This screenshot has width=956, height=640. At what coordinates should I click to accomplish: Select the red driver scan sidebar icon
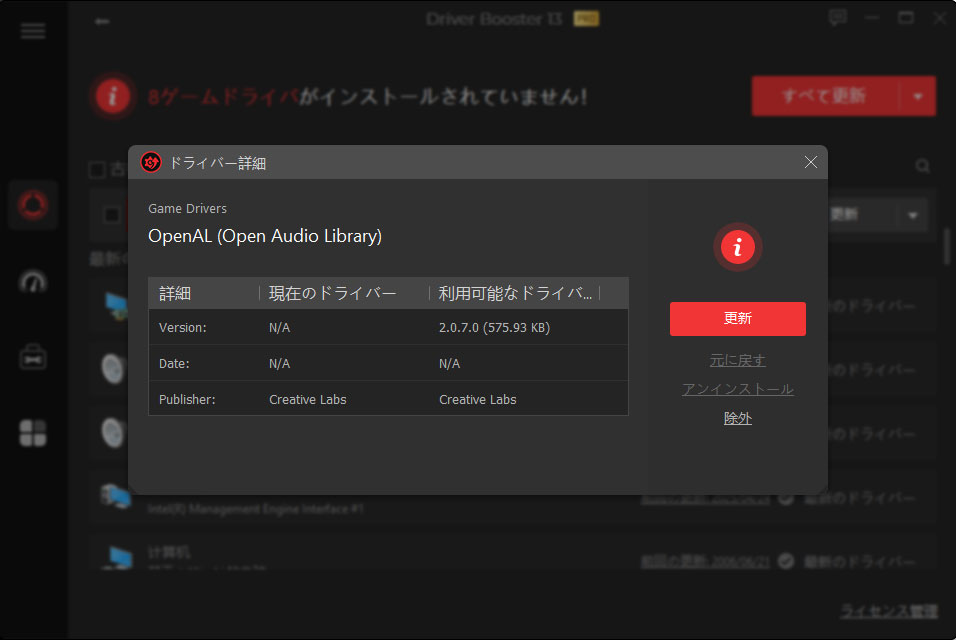tap(33, 205)
